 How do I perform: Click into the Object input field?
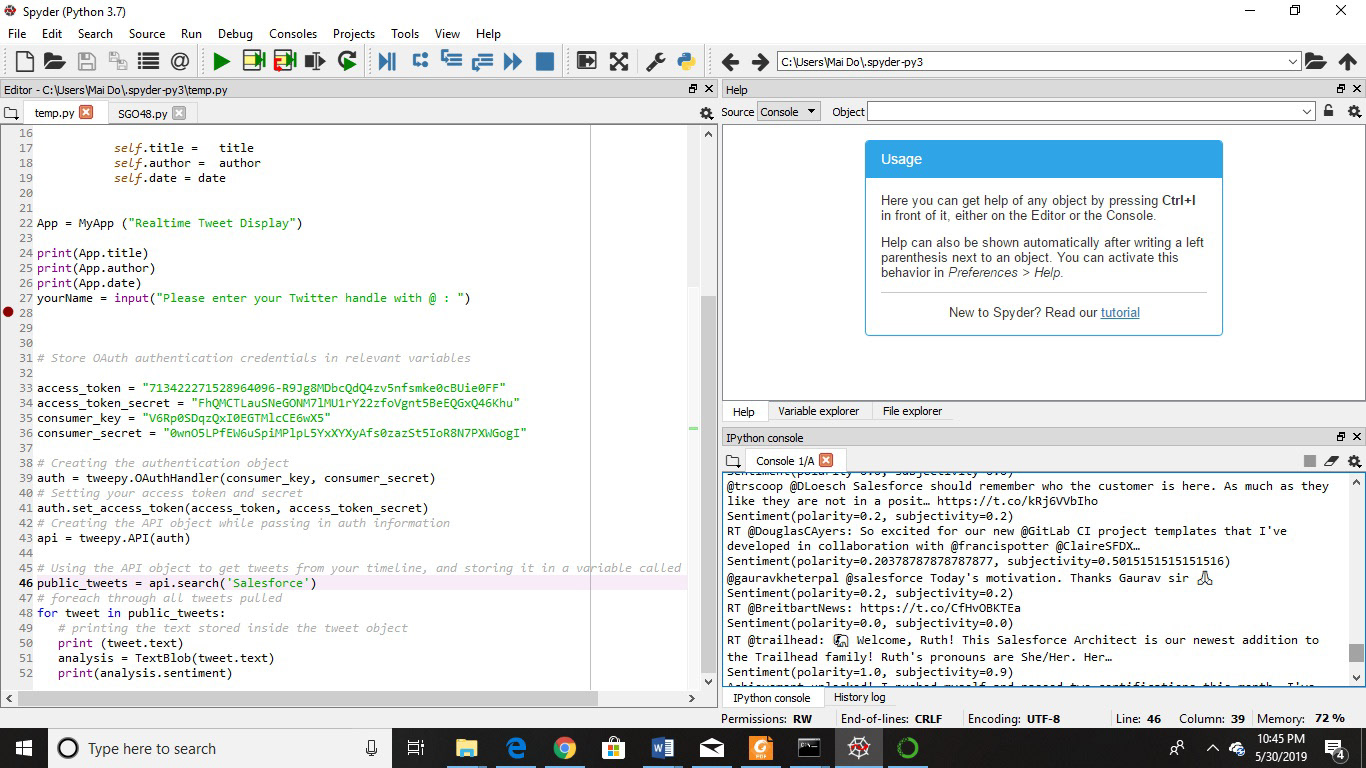click(1083, 112)
